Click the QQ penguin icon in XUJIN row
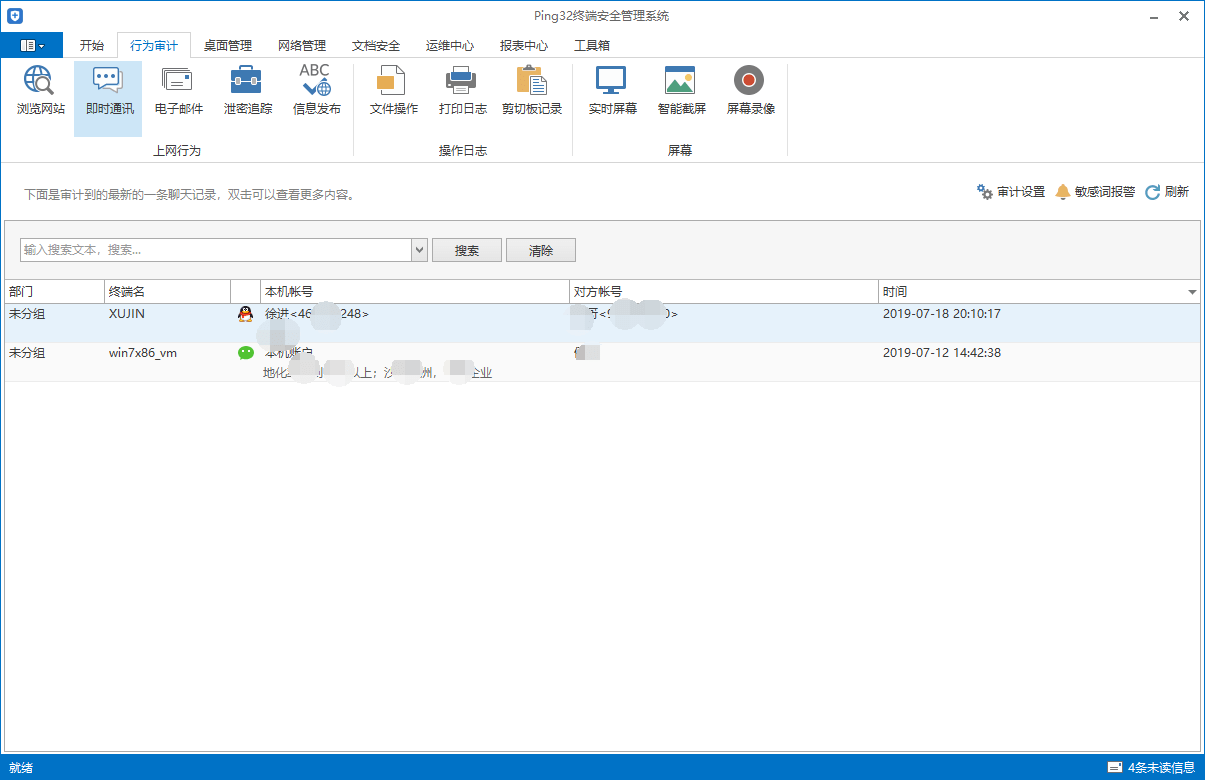The image size is (1205, 780). tap(245, 314)
